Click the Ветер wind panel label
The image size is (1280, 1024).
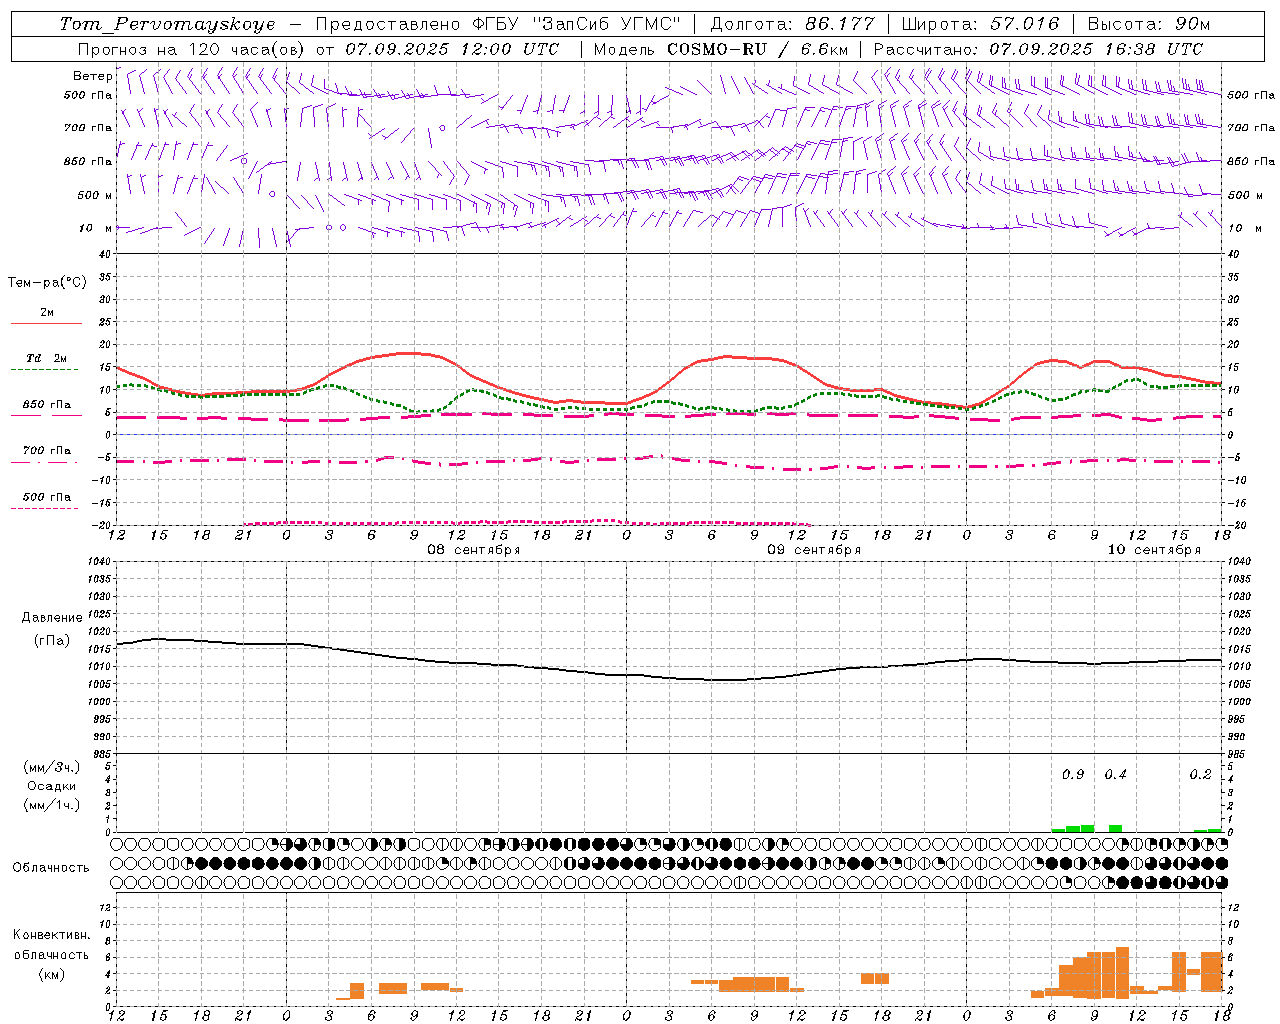[x=92, y=76]
